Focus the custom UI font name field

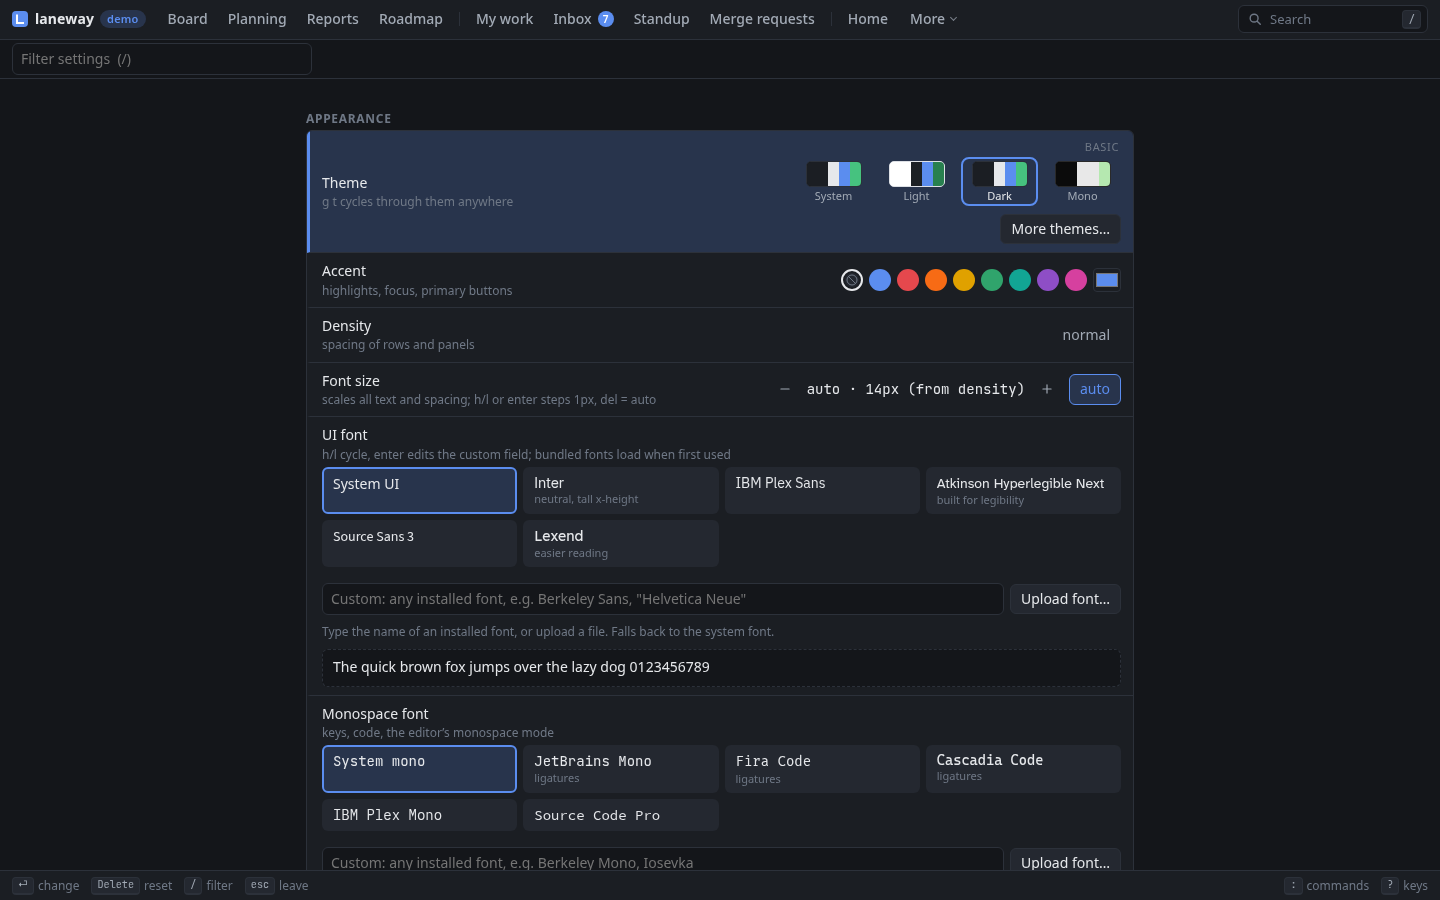tap(663, 599)
